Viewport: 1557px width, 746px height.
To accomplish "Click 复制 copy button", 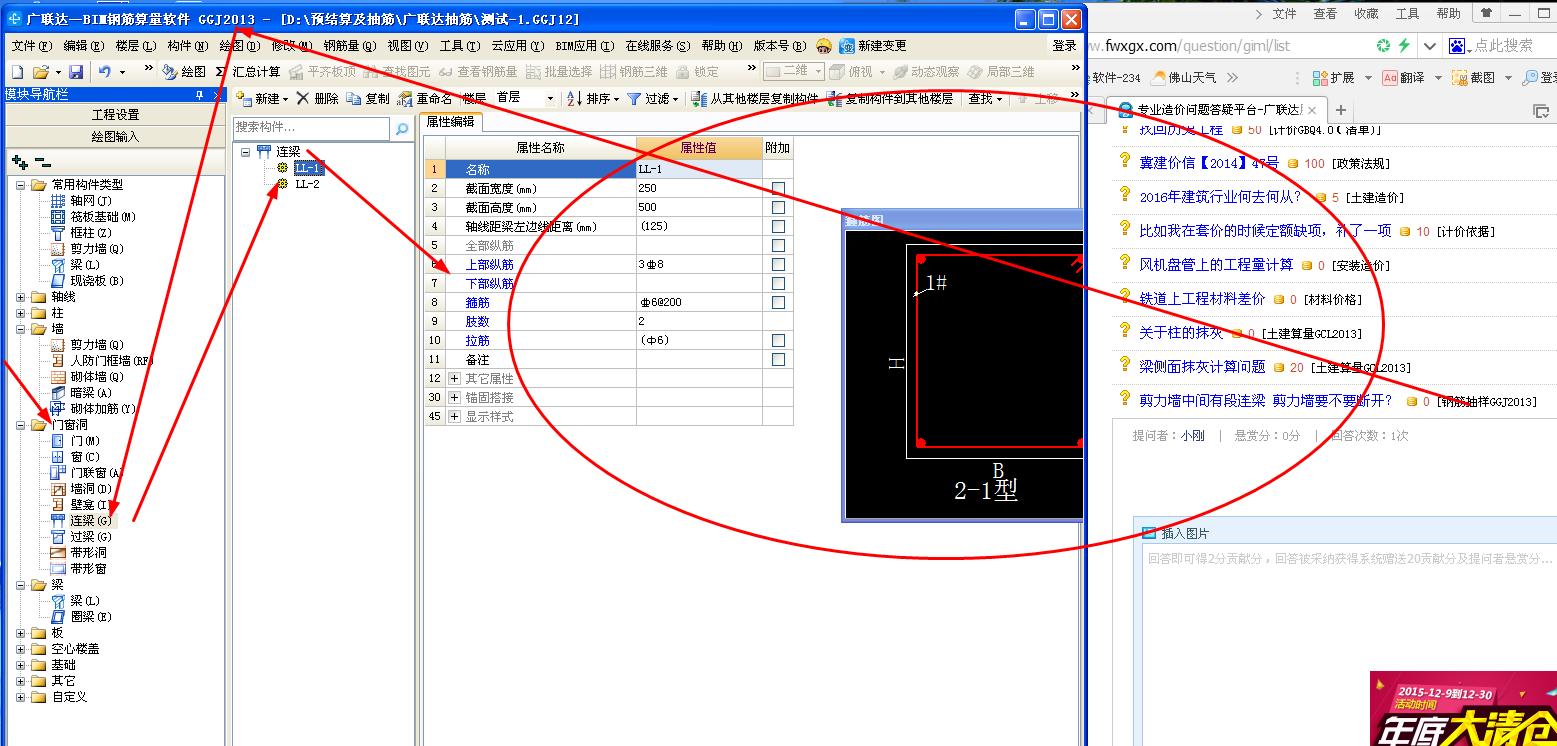I will 368,99.
